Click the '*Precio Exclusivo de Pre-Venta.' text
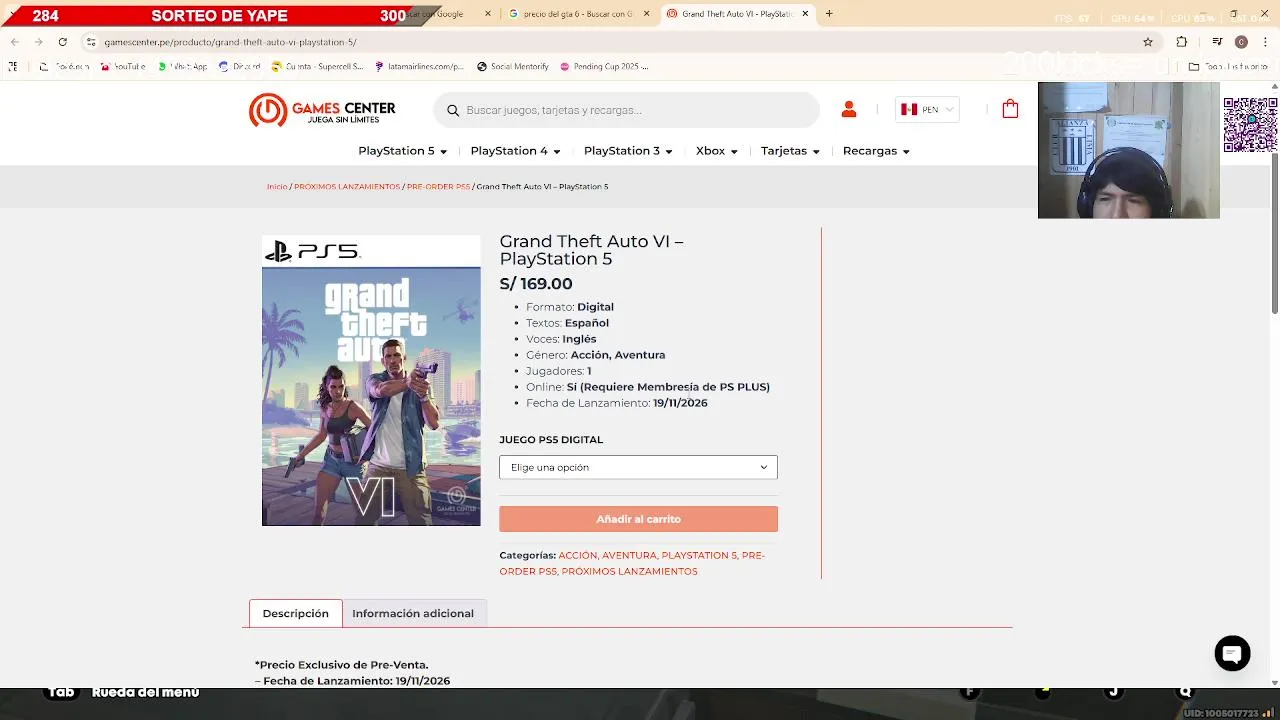The height and width of the screenshot is (720, 1280). pyautogui.click(x=341, y=664)
